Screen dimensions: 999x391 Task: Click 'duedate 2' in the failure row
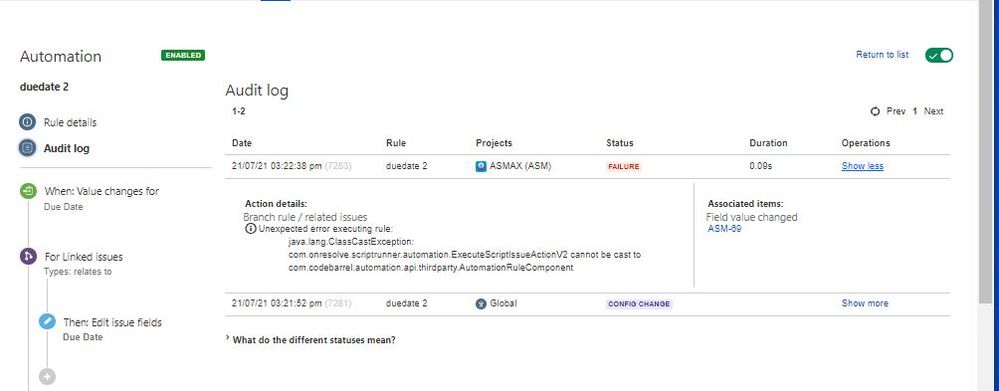click(x=406, y=166)
